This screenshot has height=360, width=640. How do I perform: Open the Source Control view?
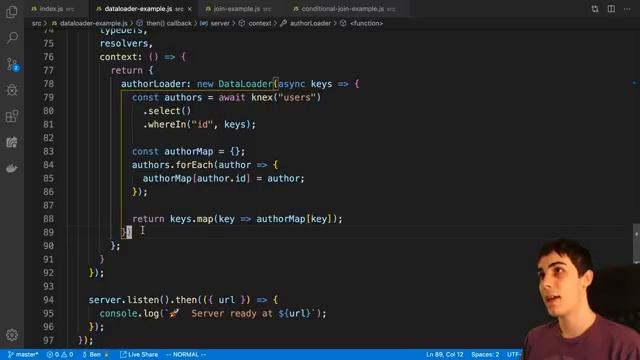pos(12,64)
